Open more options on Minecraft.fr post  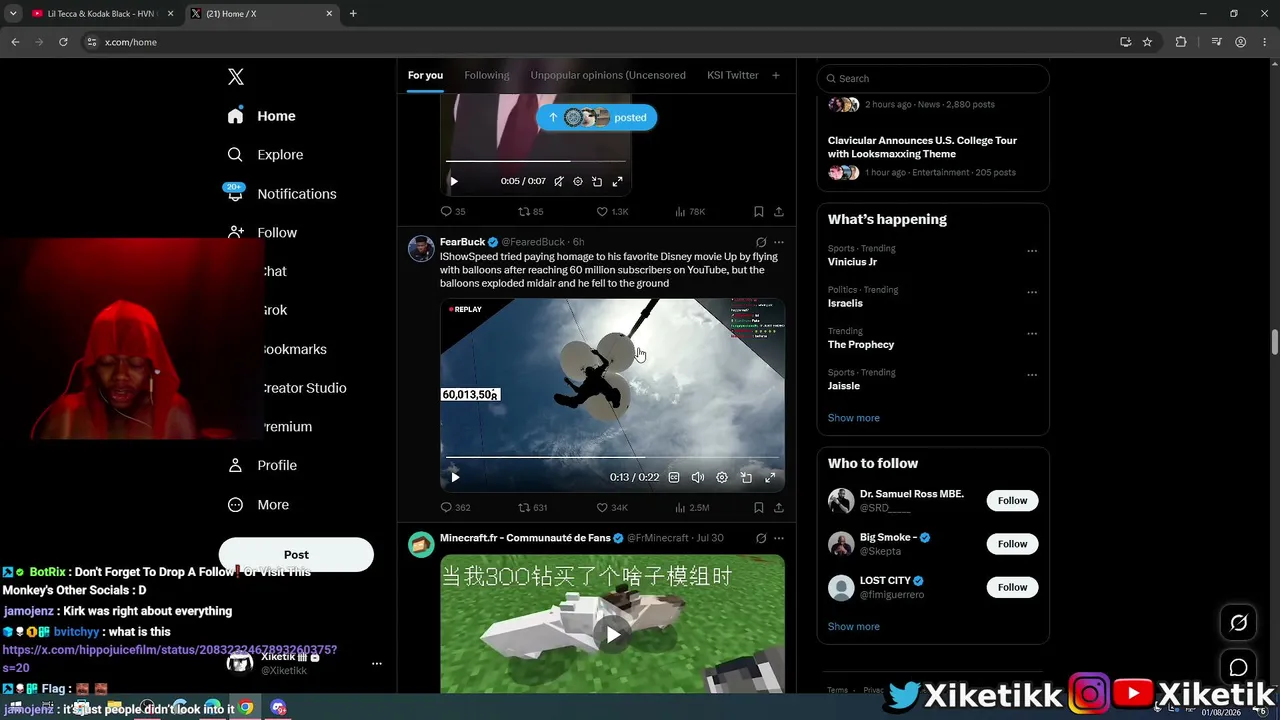(x=779, y=538)
